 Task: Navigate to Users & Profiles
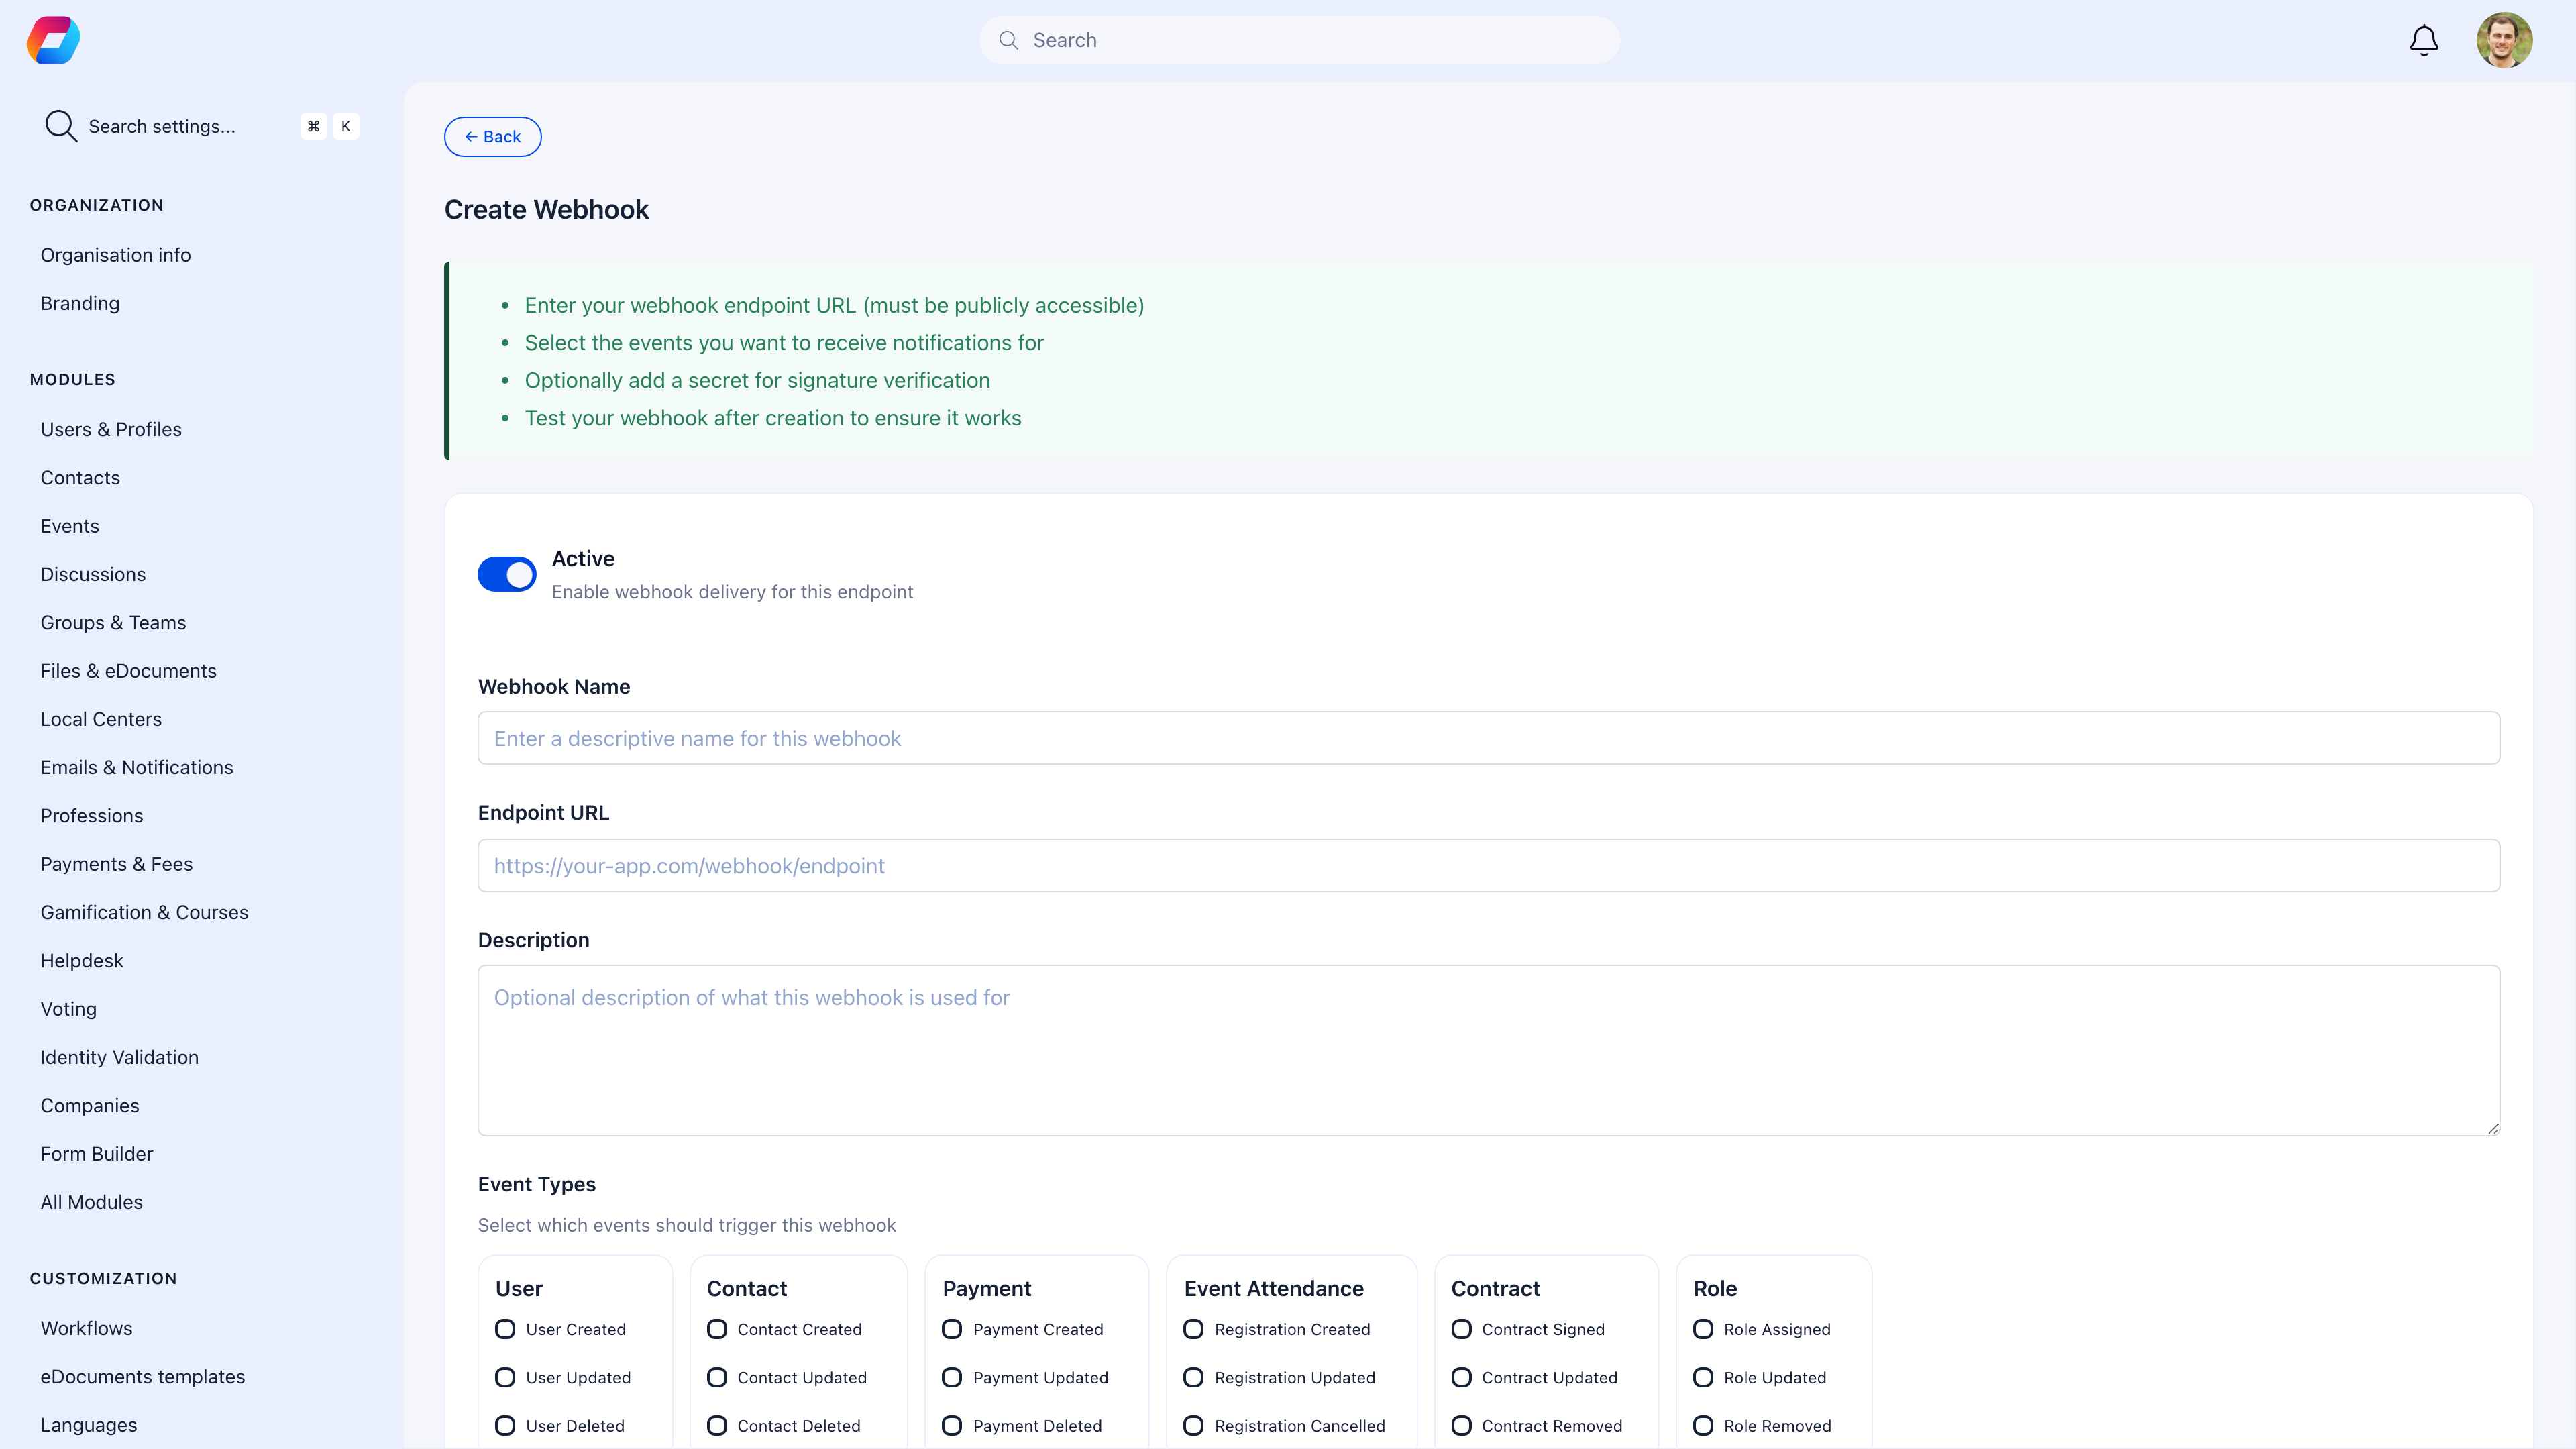point(111,429)
